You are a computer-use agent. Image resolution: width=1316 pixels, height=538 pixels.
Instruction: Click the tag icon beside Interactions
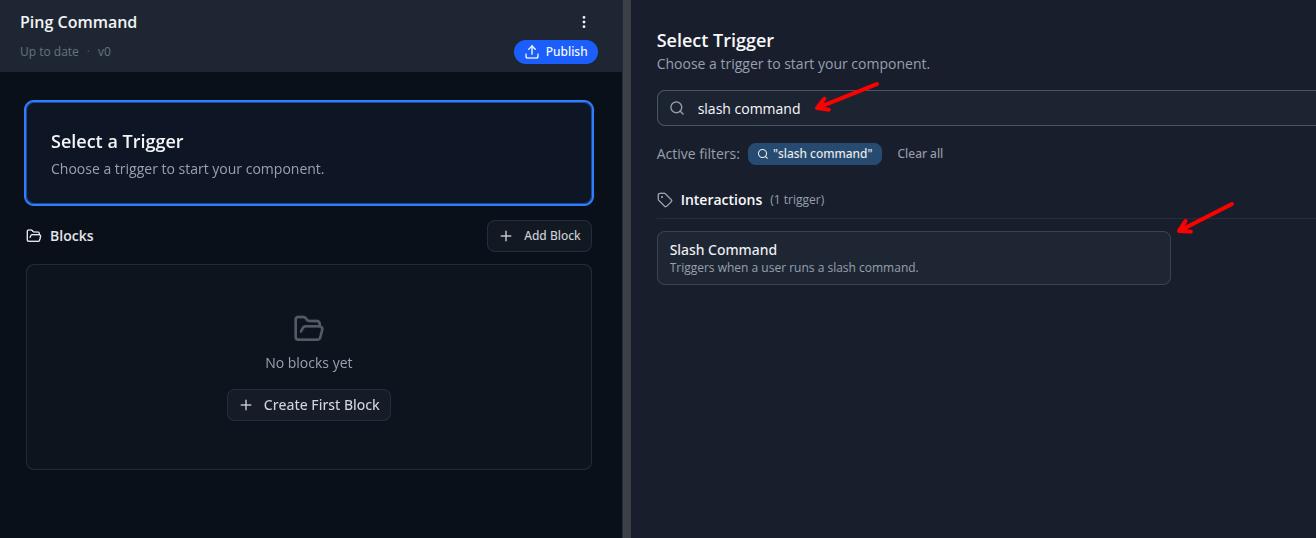pos(665,200)
